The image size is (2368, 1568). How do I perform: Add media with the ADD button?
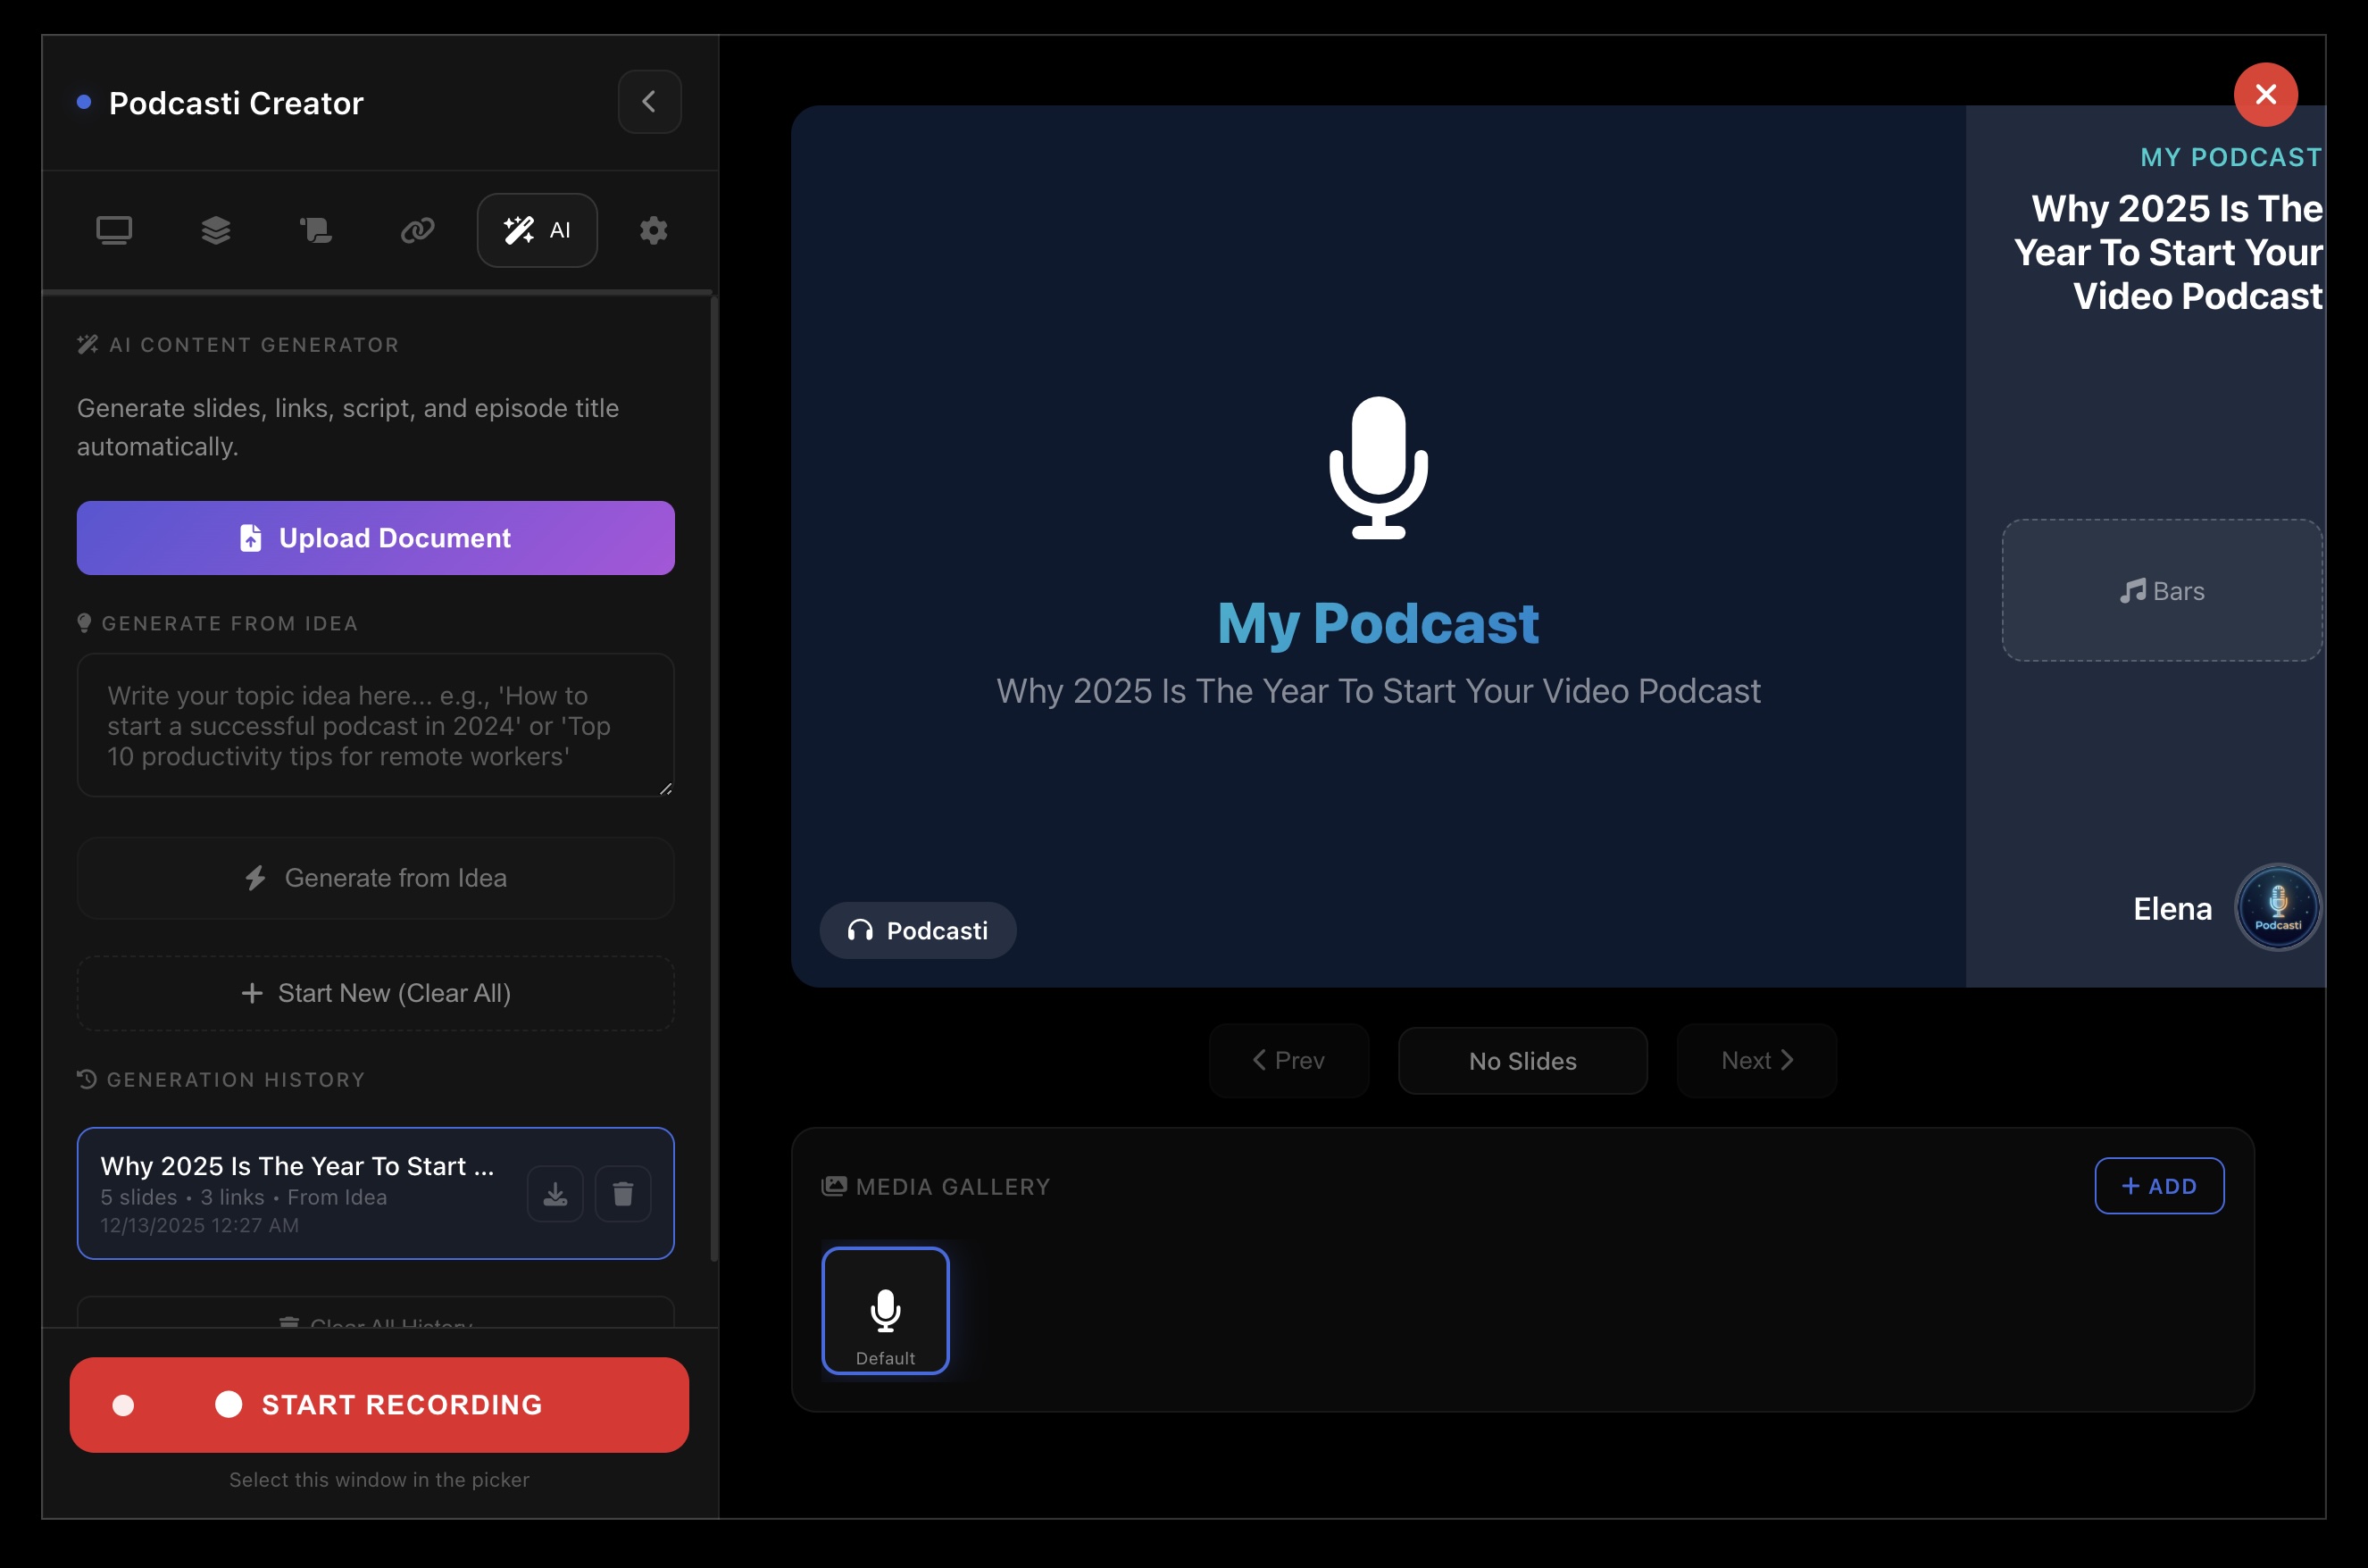coord(2159,1186)
